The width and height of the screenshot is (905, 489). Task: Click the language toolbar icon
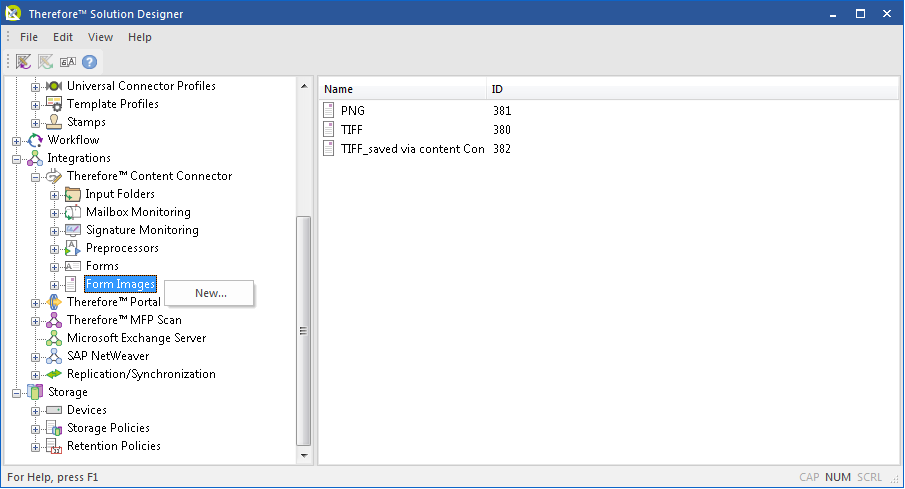pyautogui.click(x=68, y=62)
